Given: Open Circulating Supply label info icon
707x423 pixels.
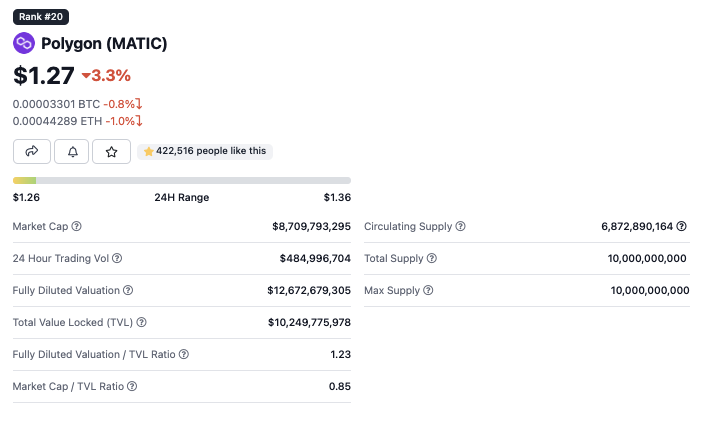Looking at the screenshot, I should pyautogui.click(x=460, y=226).
